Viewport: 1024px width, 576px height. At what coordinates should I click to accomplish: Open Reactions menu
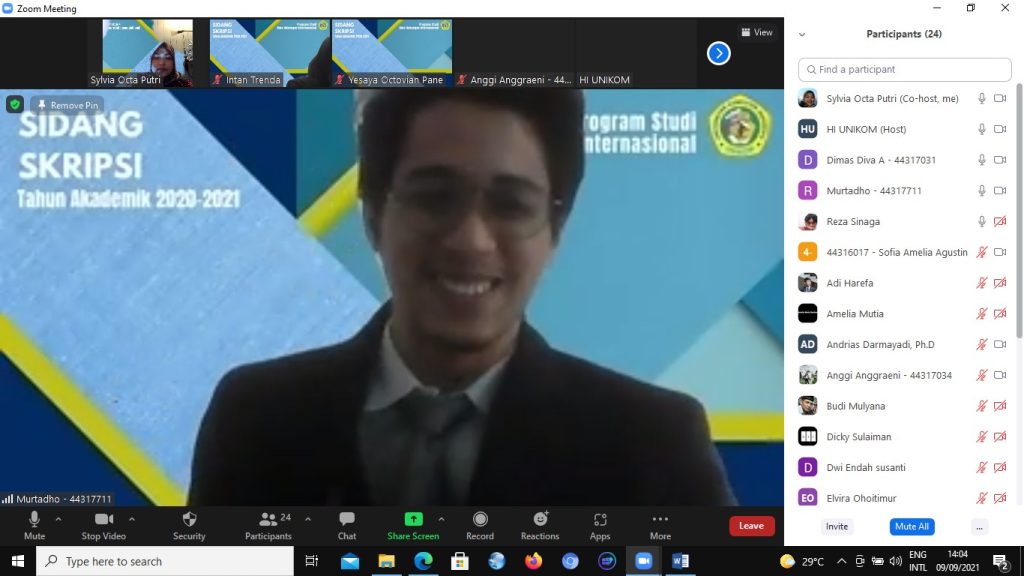540,526
